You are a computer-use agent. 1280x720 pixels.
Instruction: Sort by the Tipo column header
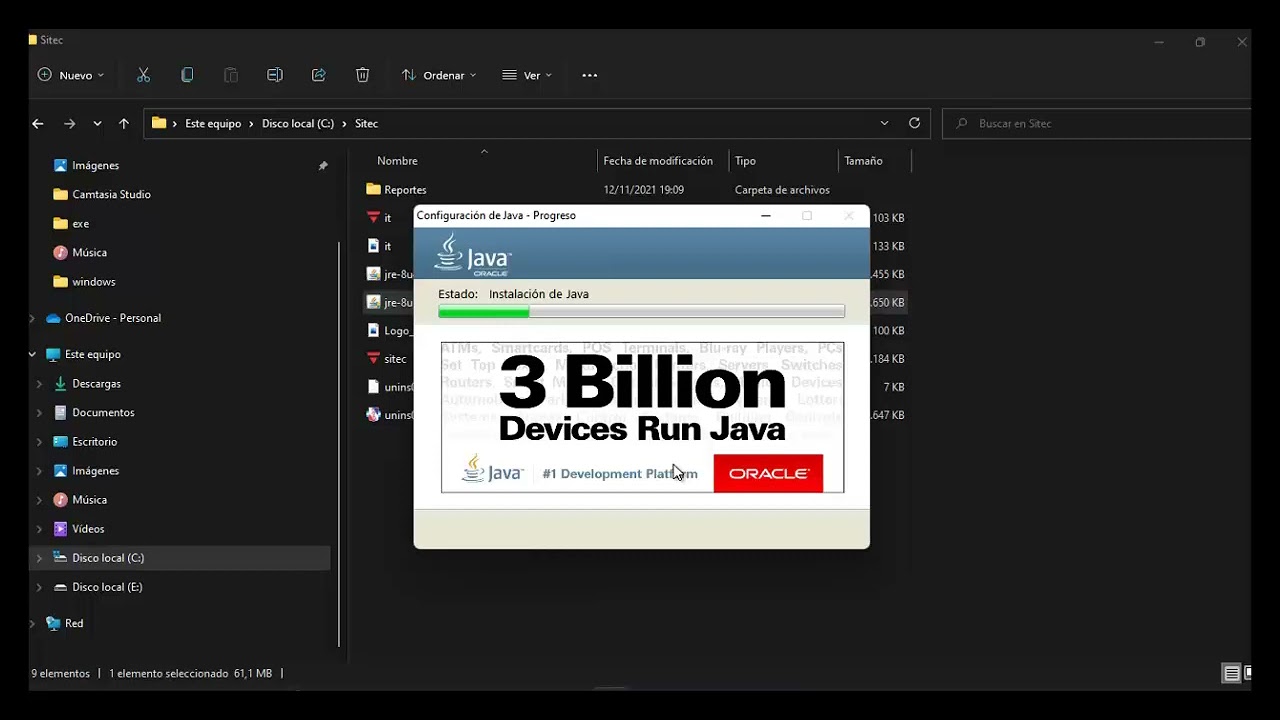click(x=745, y=161)
